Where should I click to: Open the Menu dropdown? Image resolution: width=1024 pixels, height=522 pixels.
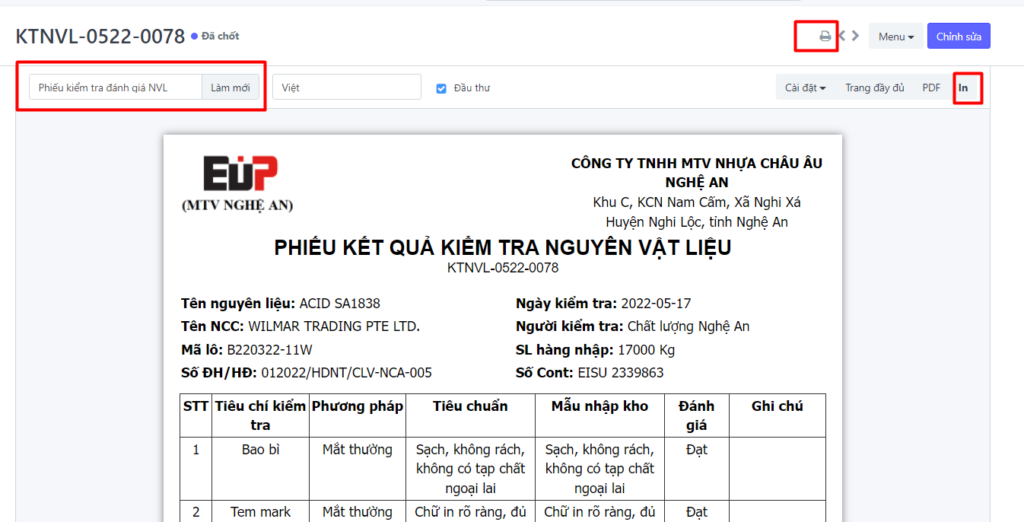[895, 37]
